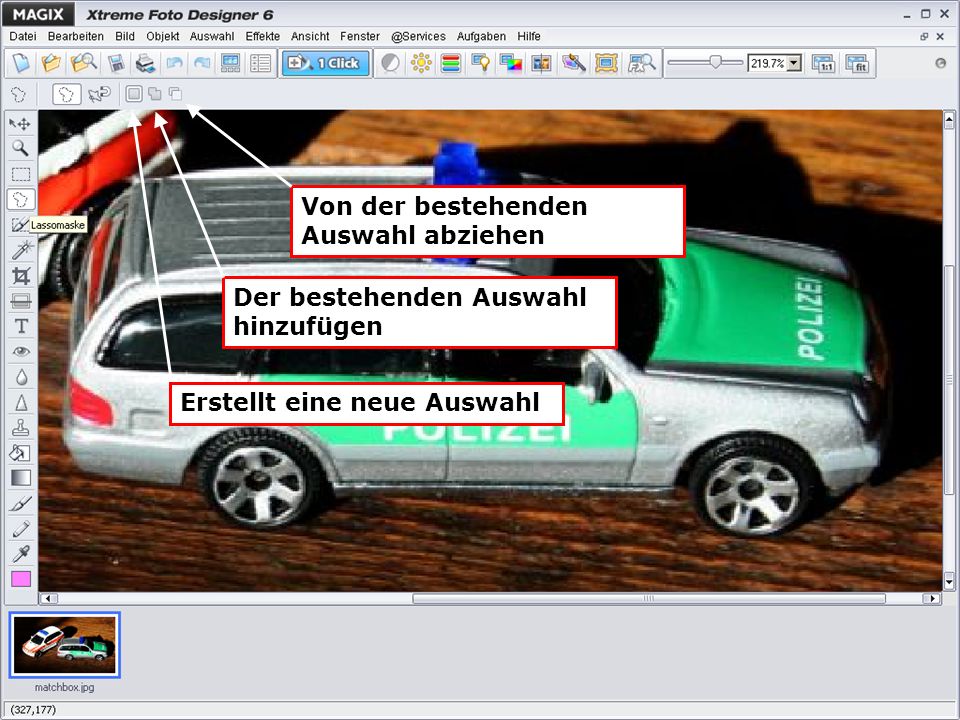This screenshot has width=960, height=720.
Task: Select the pencil tool in the toolbox
Action: pos(21,528)
